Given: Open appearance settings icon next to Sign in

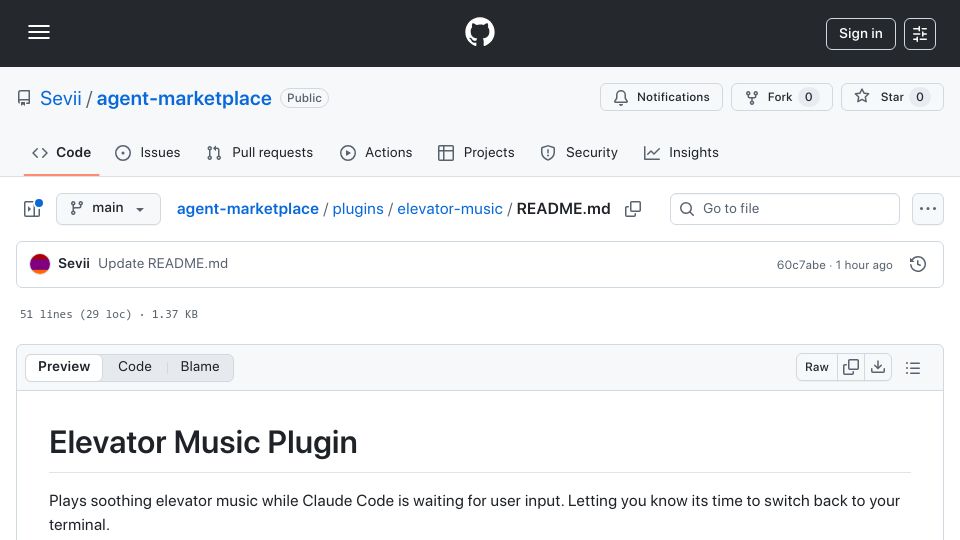Looking at the screenshot, I should tap(920, 34).
